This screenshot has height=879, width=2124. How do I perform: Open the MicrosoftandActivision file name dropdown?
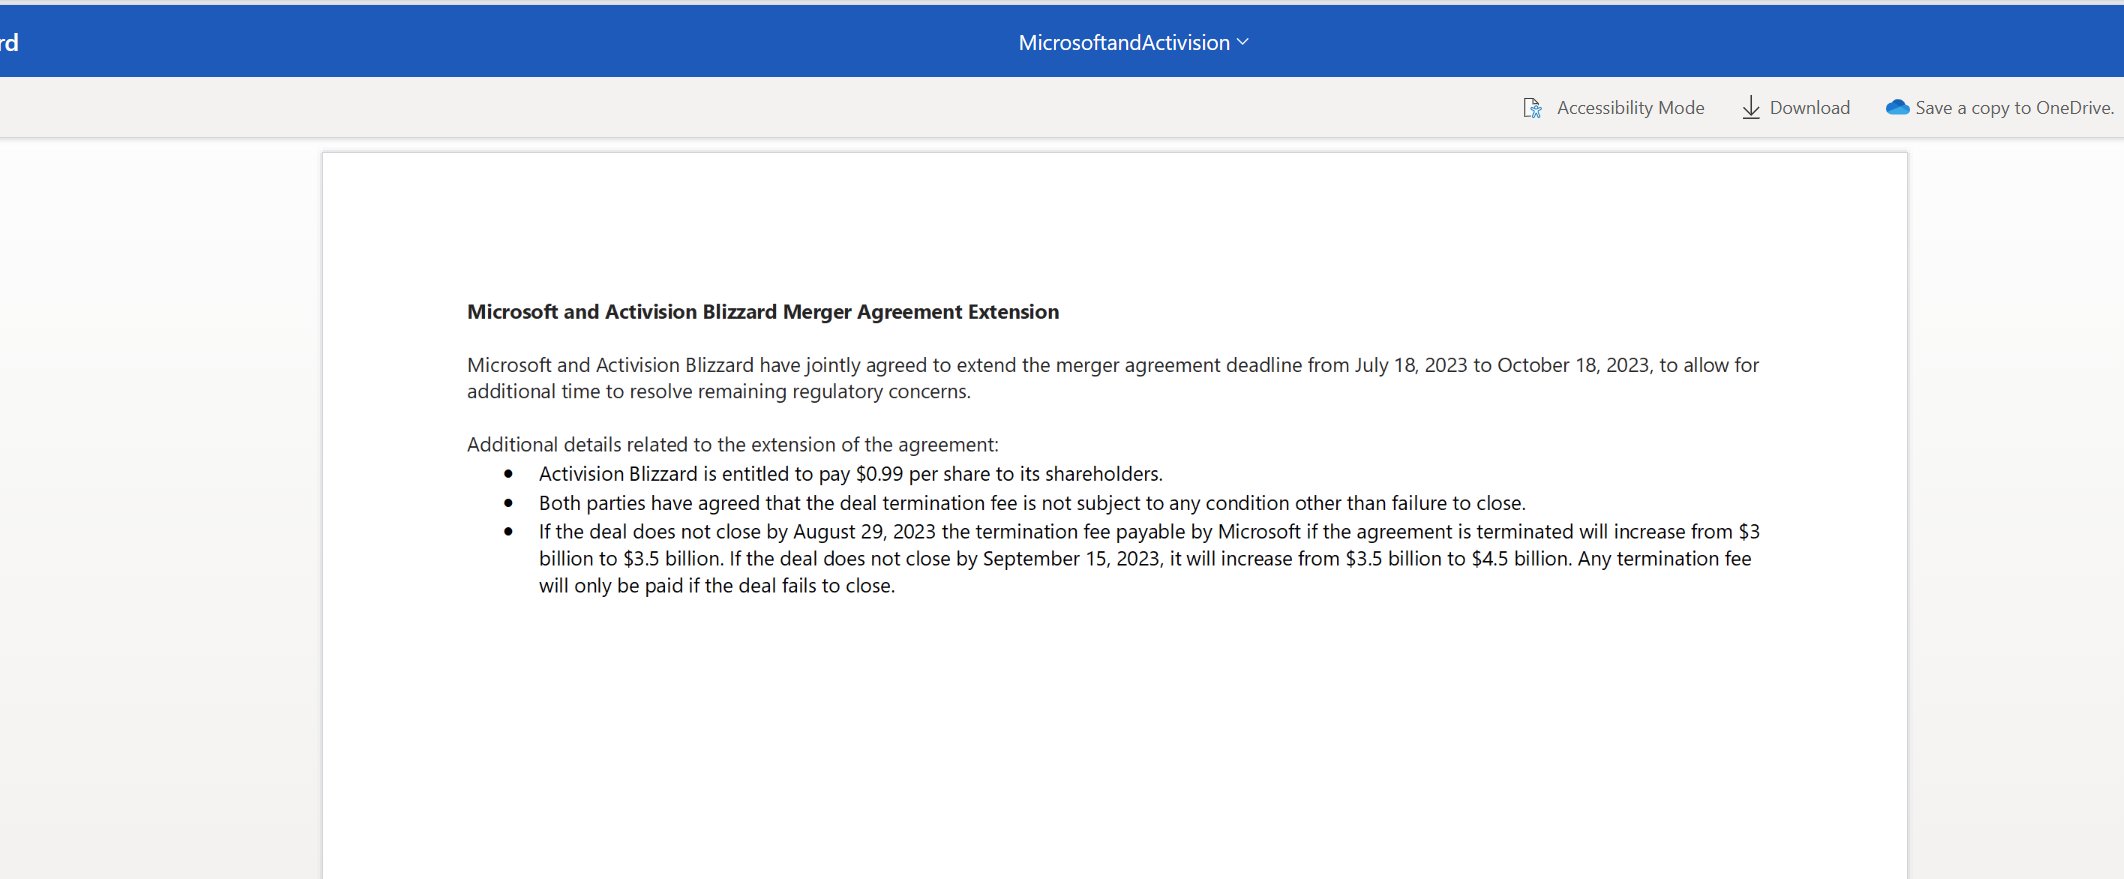click(1134, 42)
